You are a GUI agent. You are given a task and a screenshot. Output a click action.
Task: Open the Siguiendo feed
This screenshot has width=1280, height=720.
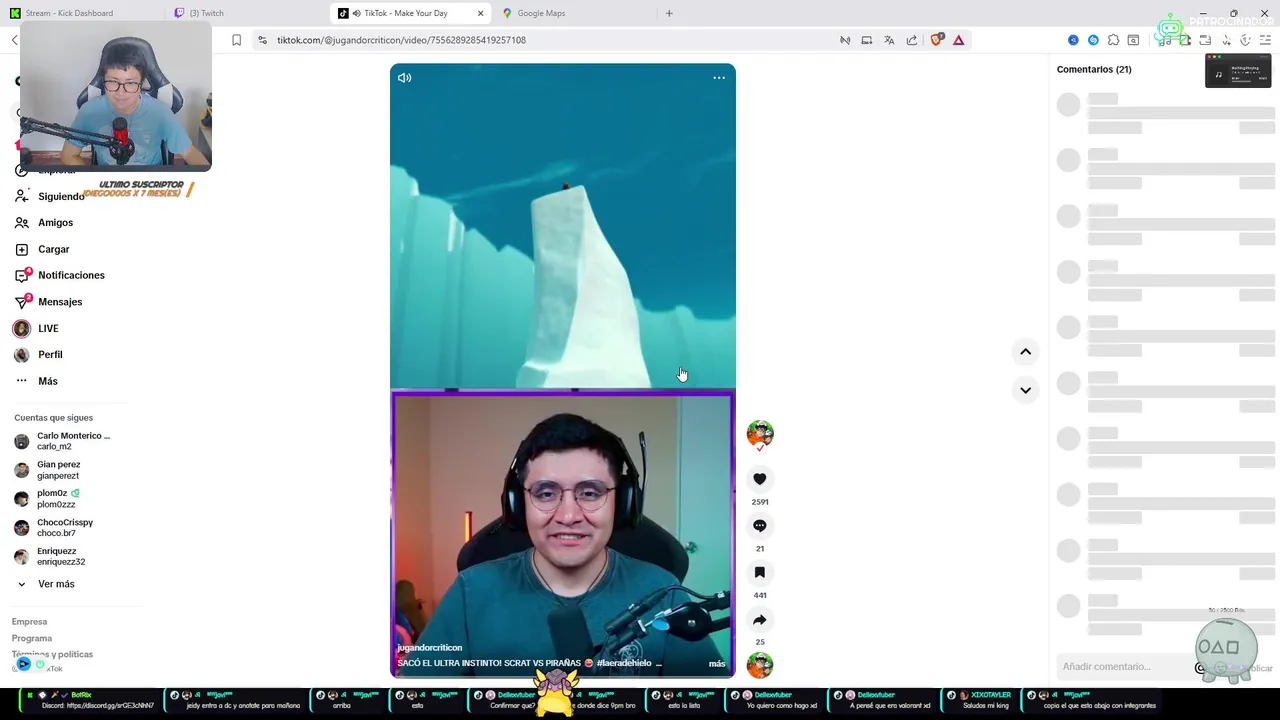(x=61, y=197)
